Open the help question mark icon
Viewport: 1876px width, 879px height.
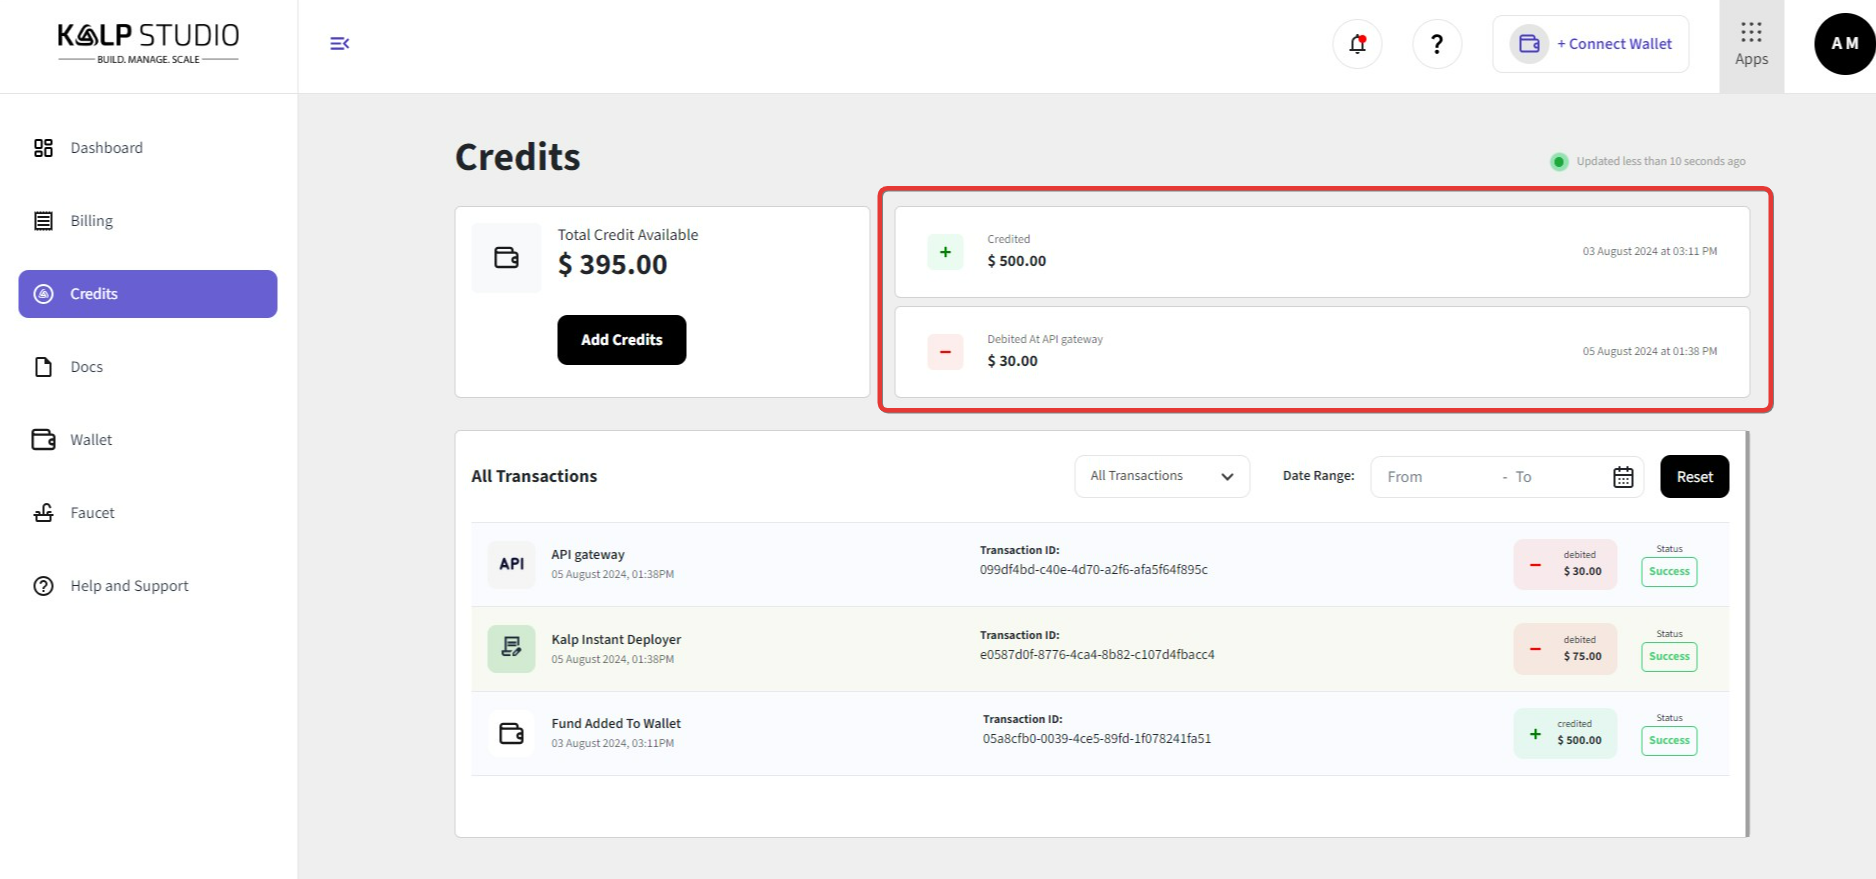[1436, 44]
